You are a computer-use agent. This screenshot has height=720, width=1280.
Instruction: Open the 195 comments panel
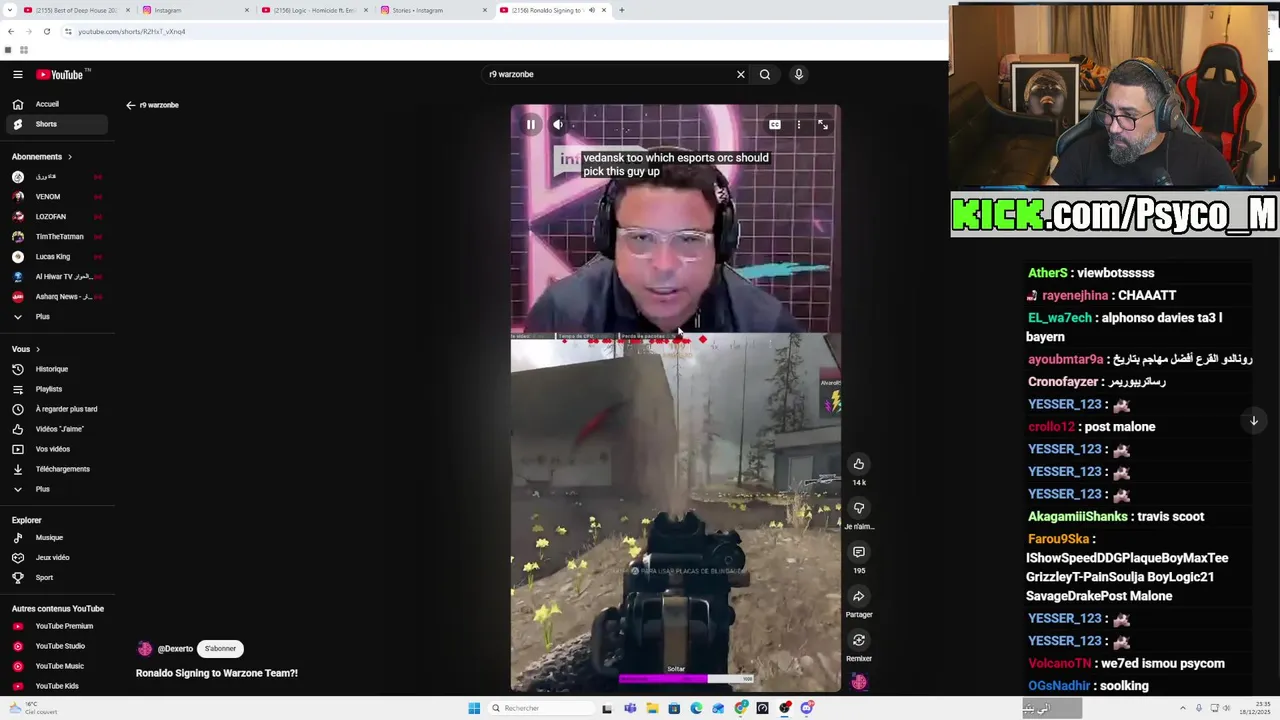click(859, 552)
